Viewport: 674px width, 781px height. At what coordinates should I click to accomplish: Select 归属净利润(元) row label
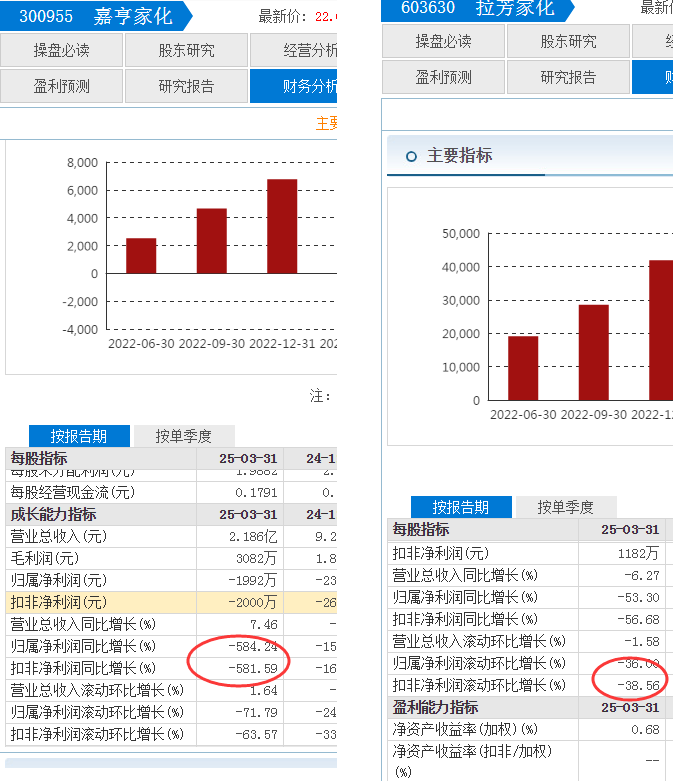point(59,580)
